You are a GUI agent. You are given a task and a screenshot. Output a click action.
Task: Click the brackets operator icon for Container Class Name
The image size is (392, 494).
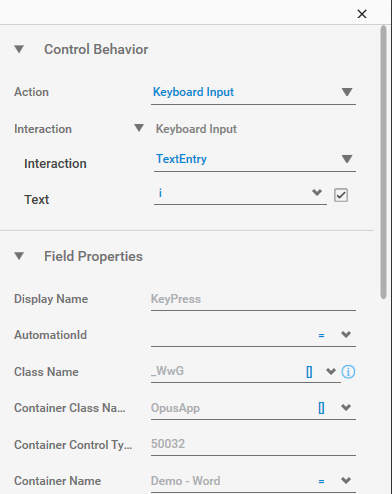point(321,408)
